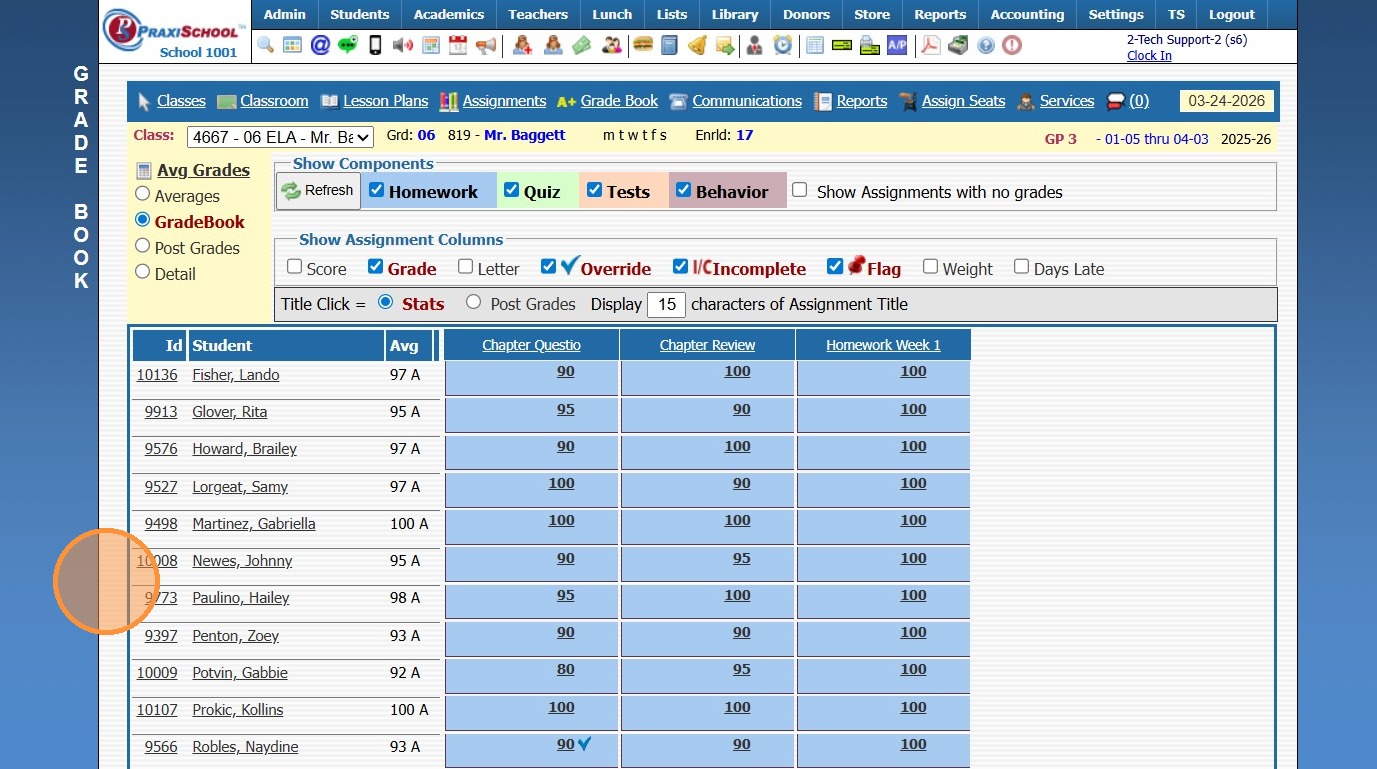This screenshot has height=769, width=1377.
Task: Open the Assign Seats link
Action: click(x=963, y=101)
